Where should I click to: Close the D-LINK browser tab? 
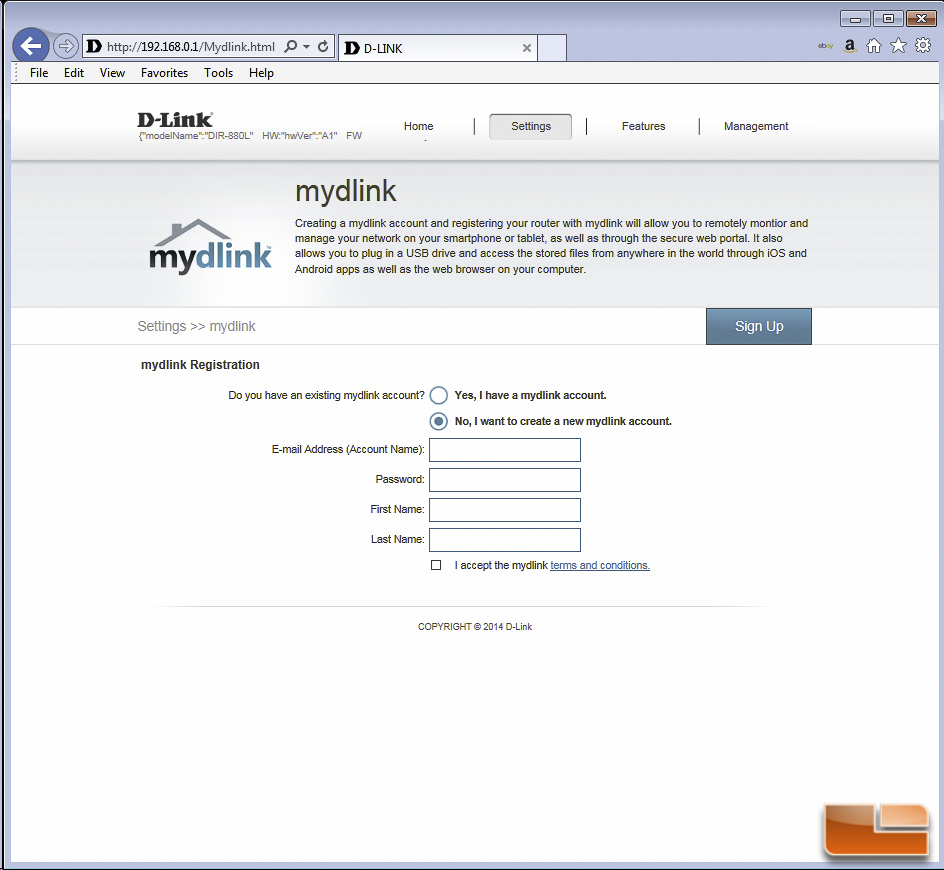[527, 48]
